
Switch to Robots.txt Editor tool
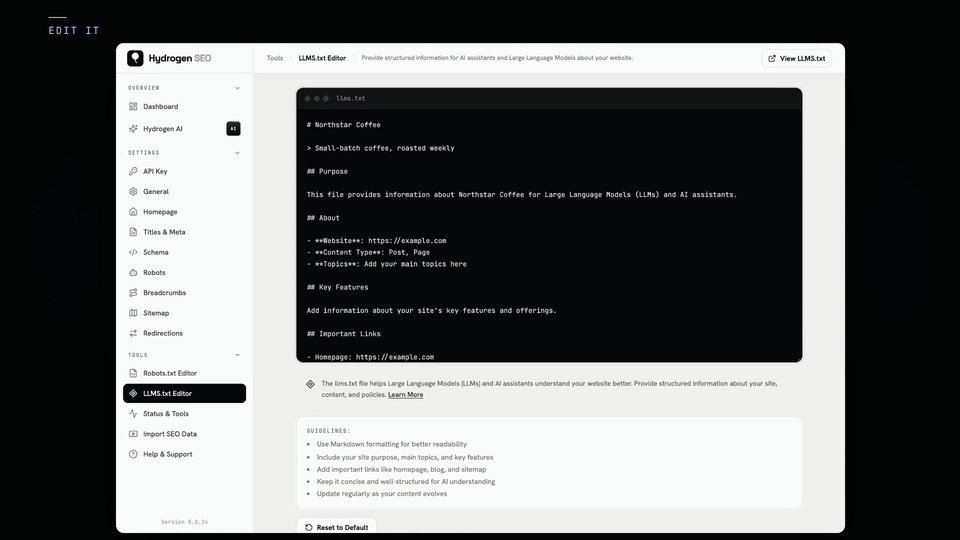pos(184,373)
